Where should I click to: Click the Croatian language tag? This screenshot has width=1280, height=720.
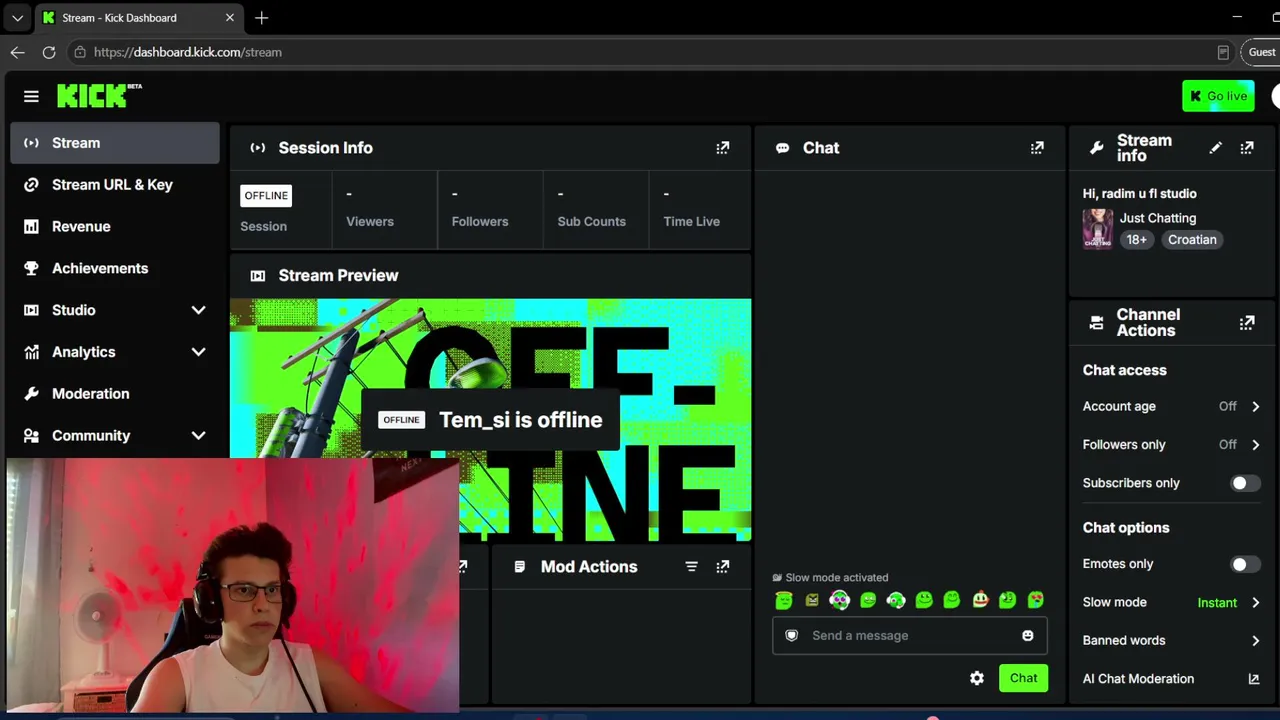[x=1192, y=240]
